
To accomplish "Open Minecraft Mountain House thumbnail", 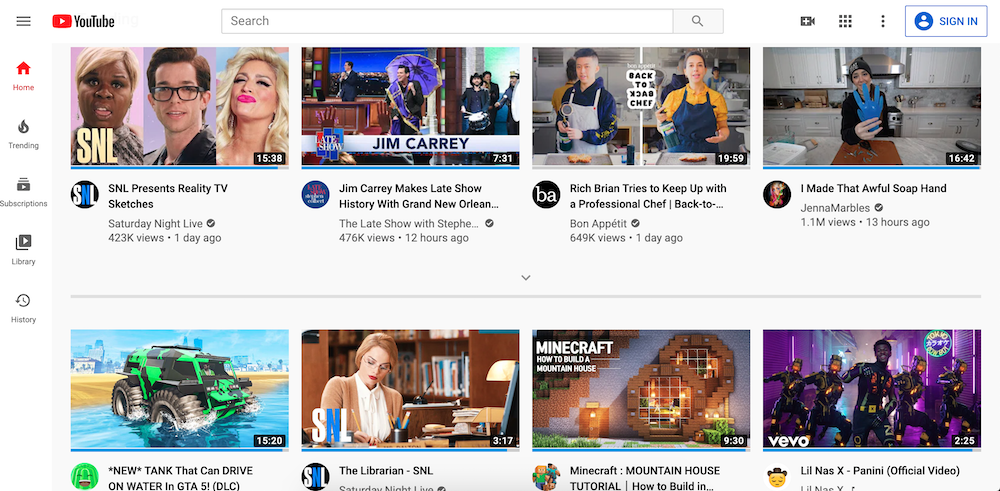I will point(642,389).
